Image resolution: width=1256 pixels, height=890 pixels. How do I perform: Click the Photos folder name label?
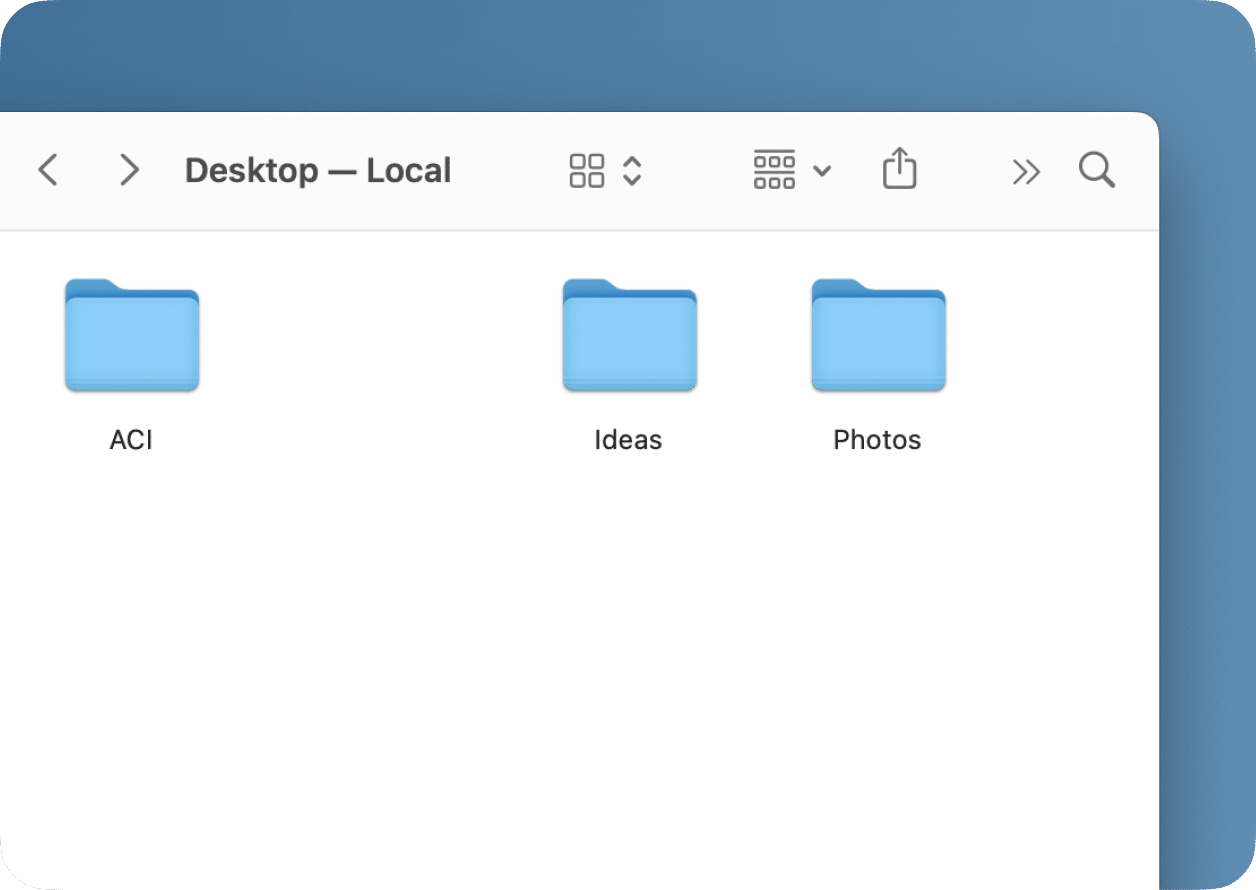877,440
